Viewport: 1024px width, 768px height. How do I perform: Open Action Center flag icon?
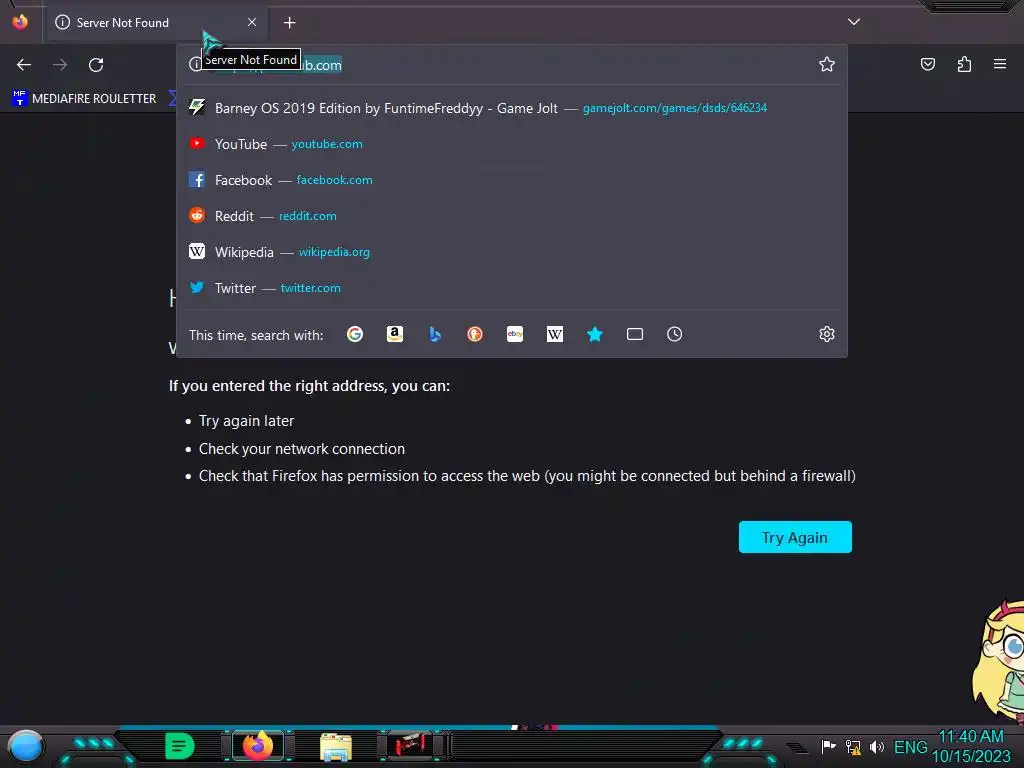click(x=828, y=746)
